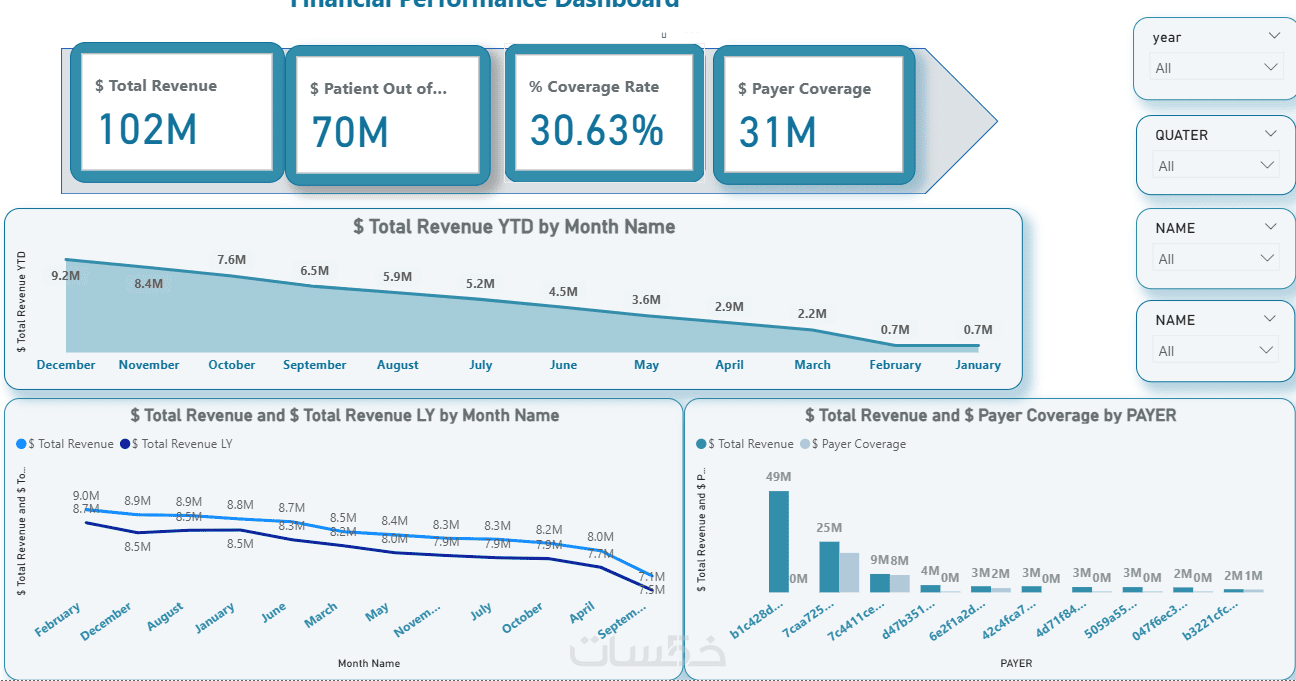1296x681 pixels.
Task: Open the QUATER filter dropdown showing All
Action: (1216, 166)
